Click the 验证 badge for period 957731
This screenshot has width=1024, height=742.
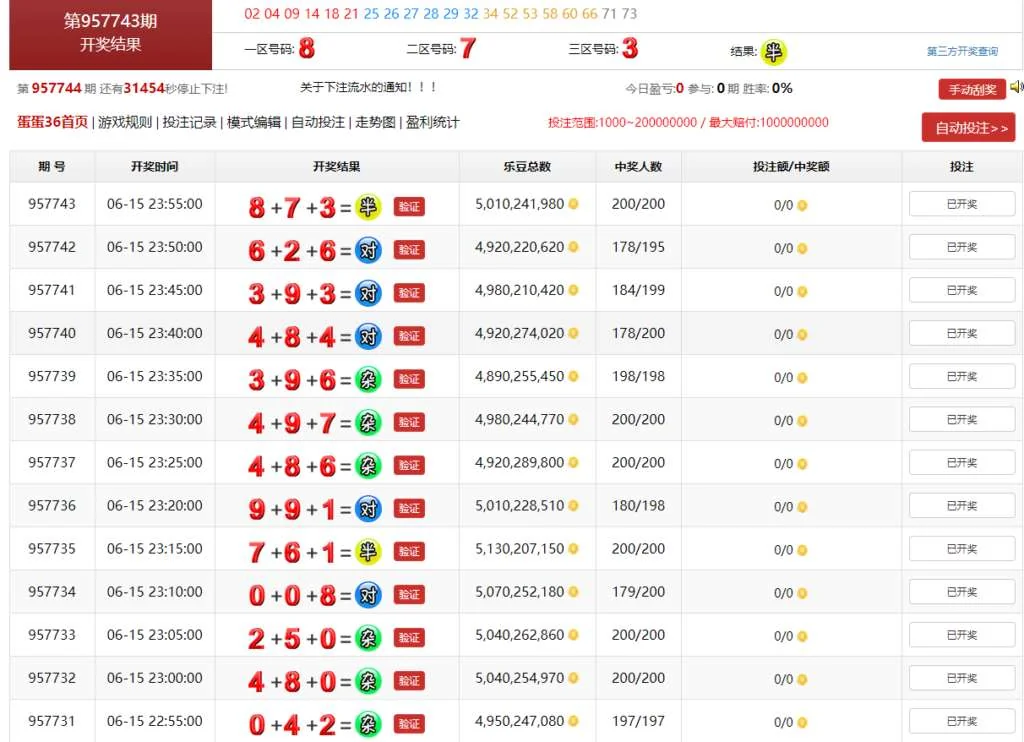[409, 723]
